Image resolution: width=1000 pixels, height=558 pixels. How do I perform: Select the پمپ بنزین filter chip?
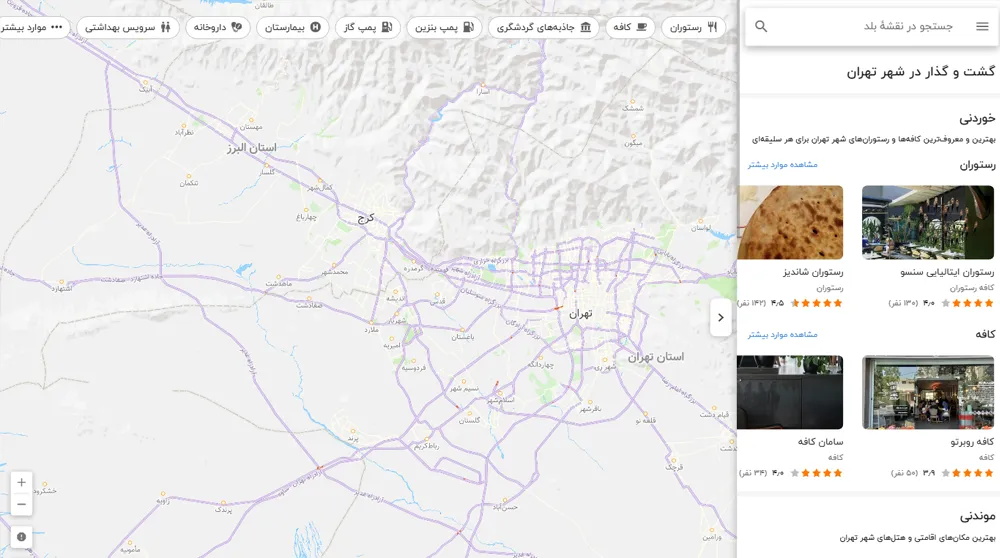coord(444,27)
